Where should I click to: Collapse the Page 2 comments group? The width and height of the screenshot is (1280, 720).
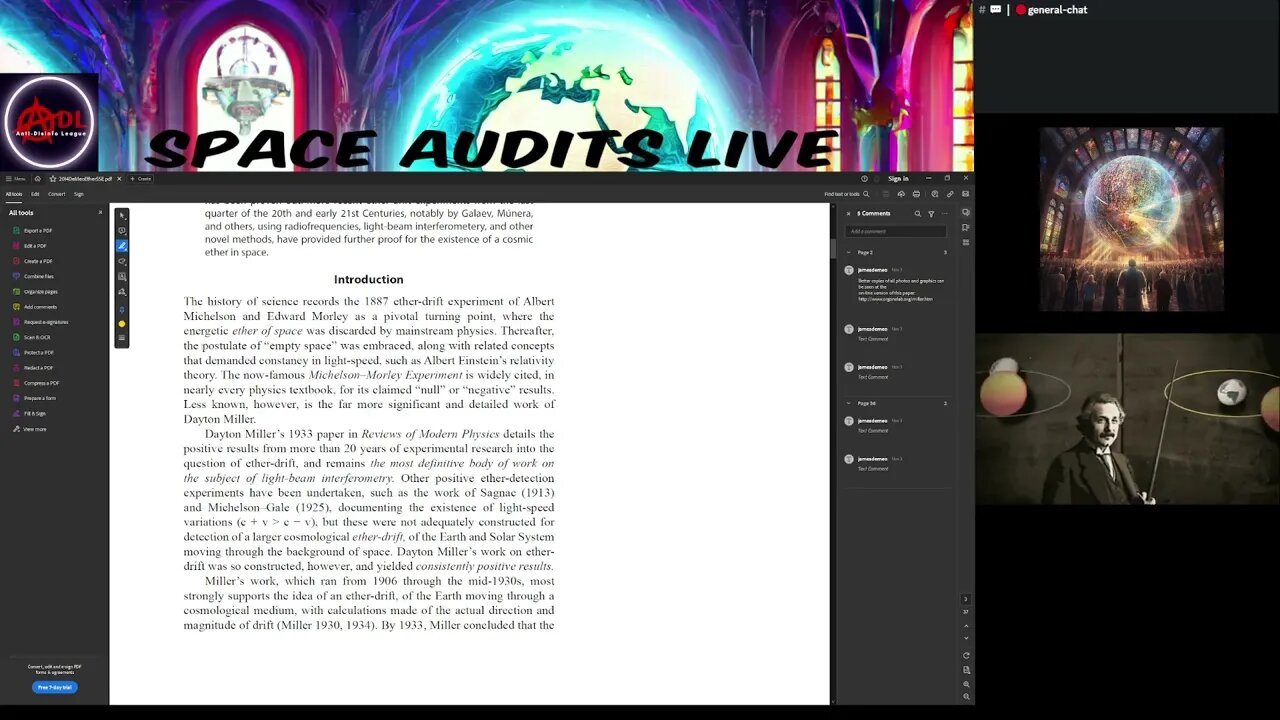pyautogui.click(x=849, y=252)
